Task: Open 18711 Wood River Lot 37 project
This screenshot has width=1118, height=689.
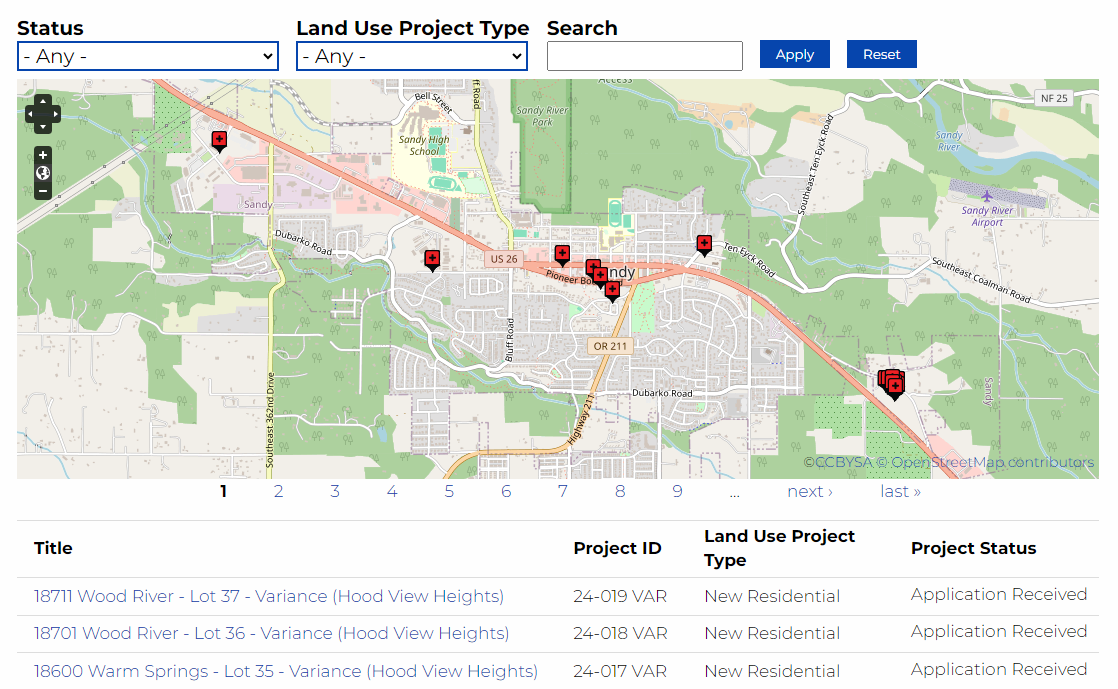Action: (268, 596)
